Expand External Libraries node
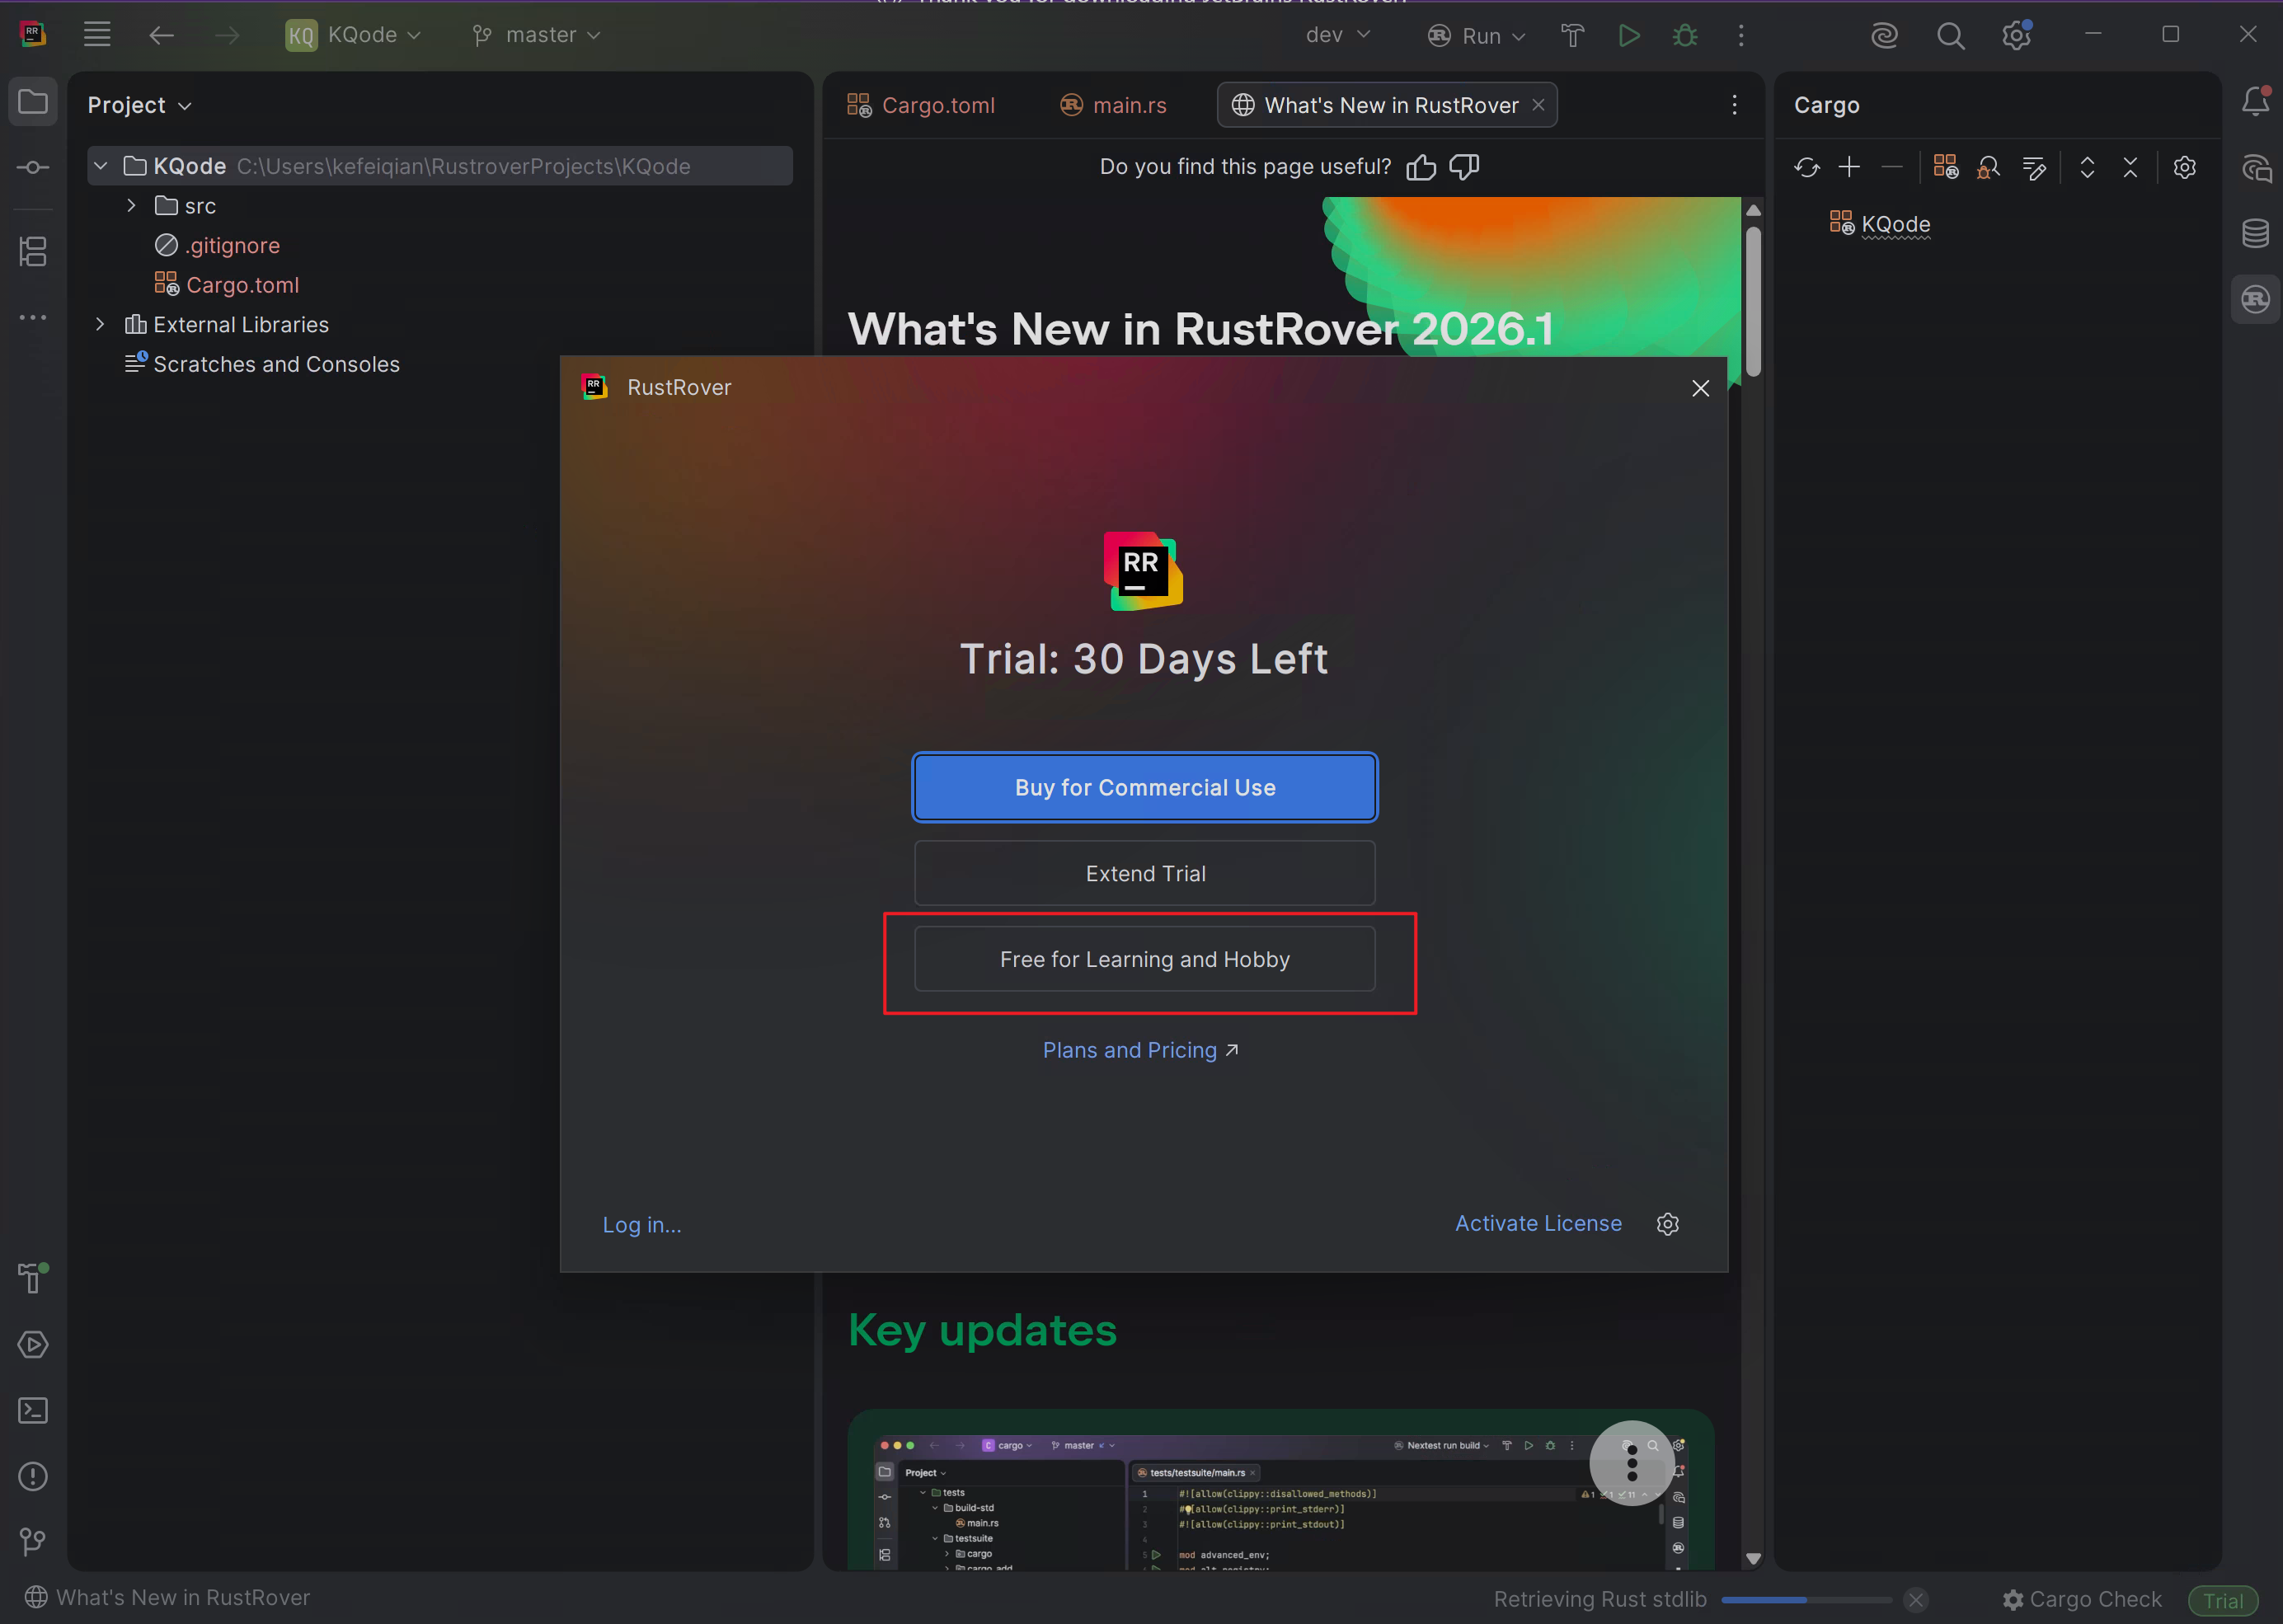This screenshot has width=2283, height=1624. click(x=100, y=325)
